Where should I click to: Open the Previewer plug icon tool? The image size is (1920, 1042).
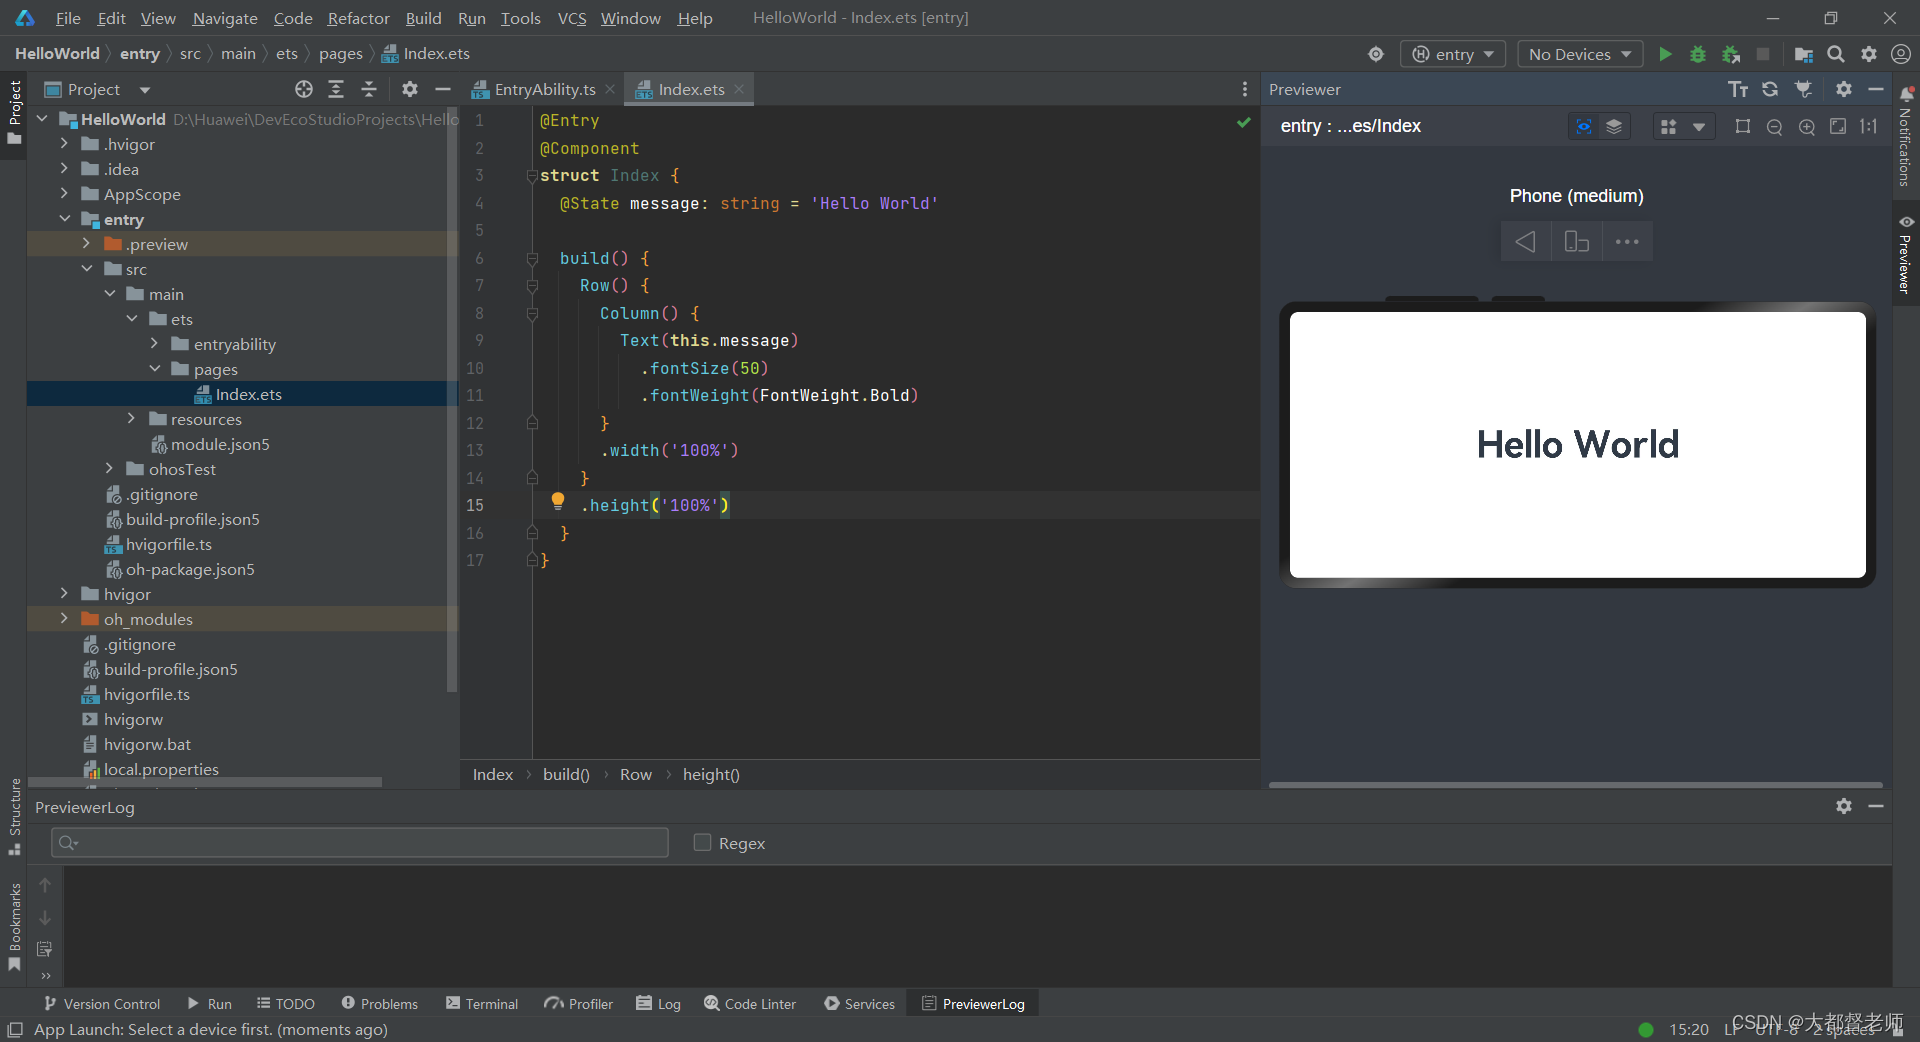pyautogui.click(x=1803, y=89)
